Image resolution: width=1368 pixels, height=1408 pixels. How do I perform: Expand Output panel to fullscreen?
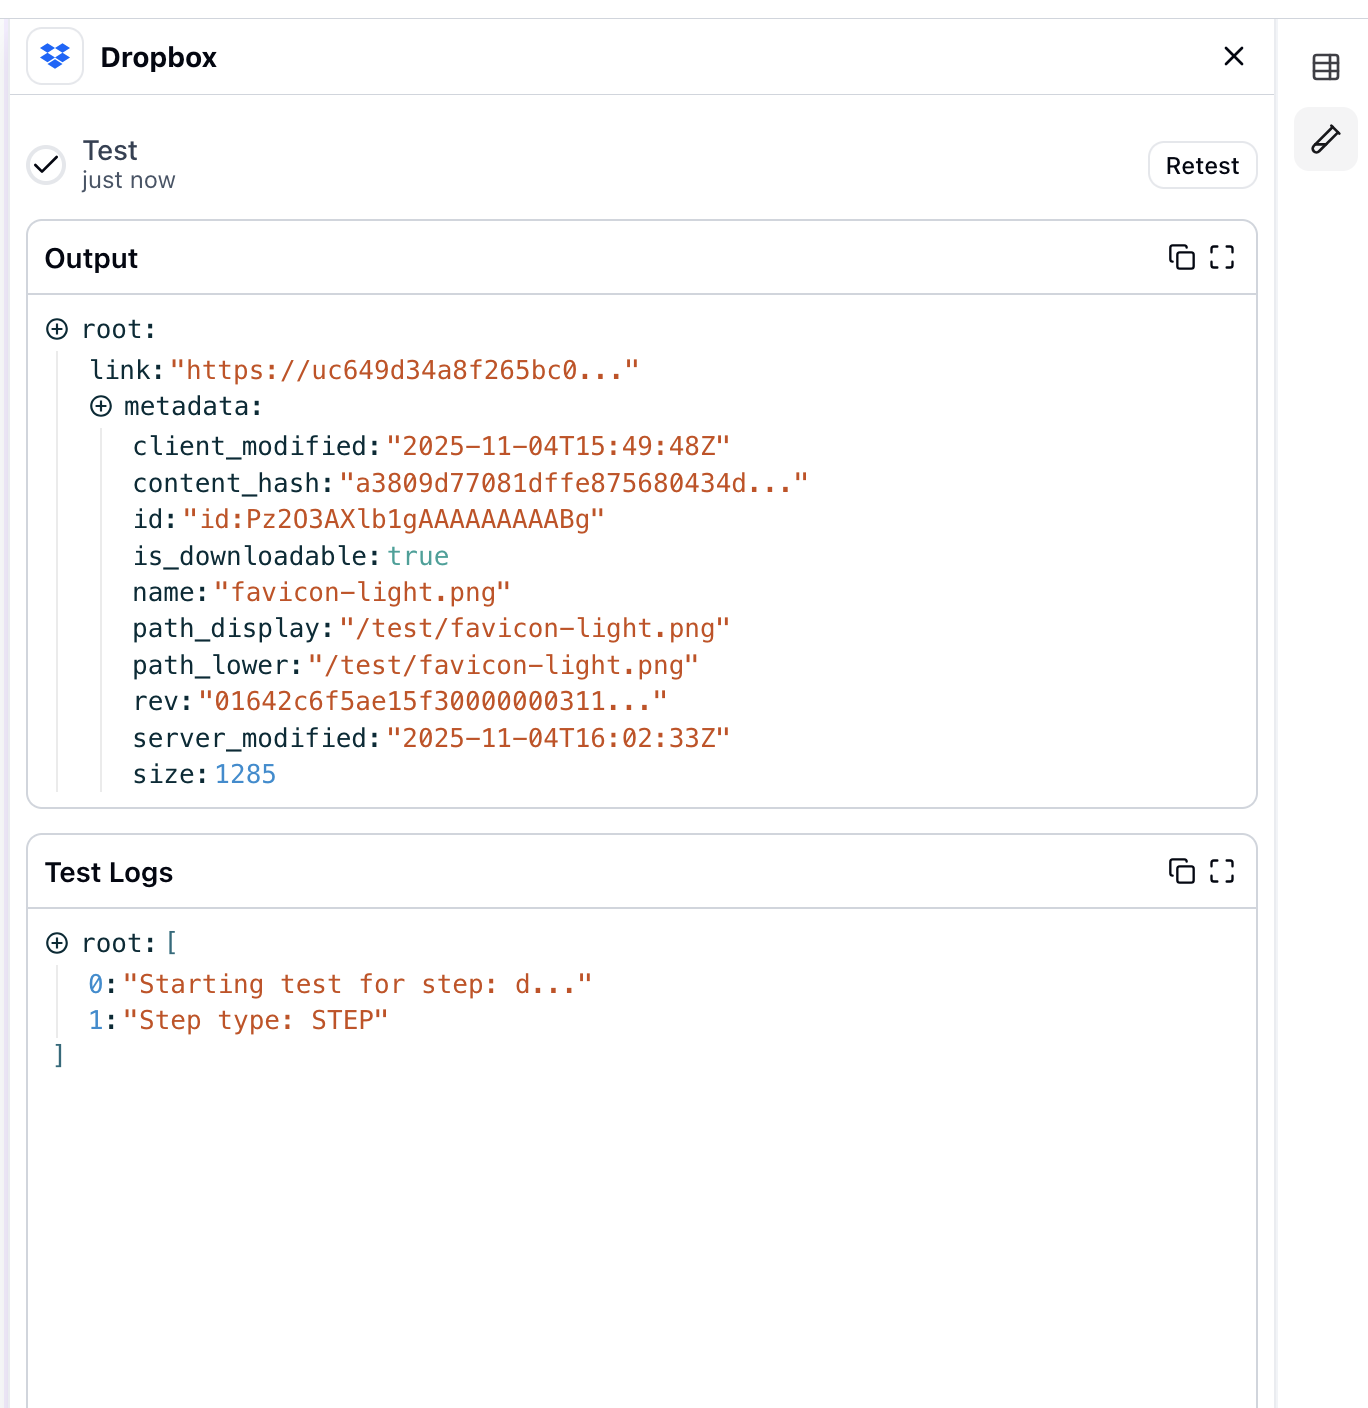coord(1221,258)
